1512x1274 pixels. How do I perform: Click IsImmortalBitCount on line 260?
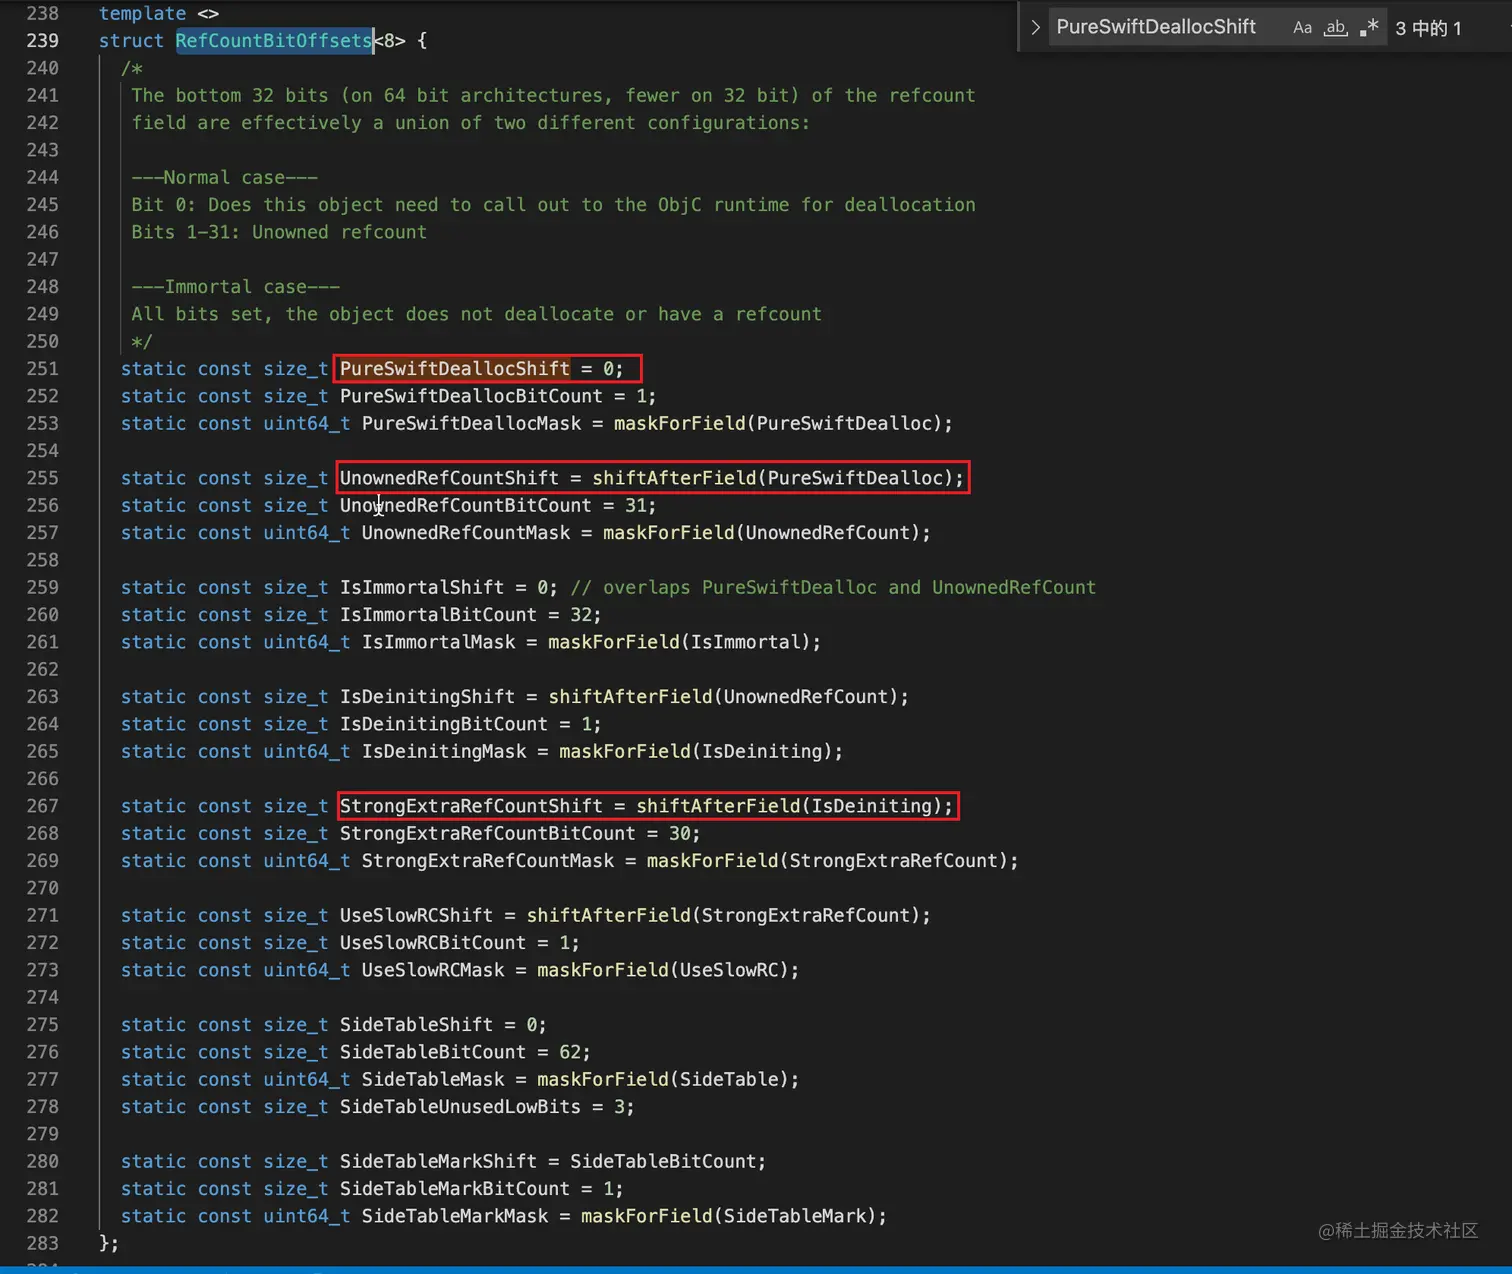click(438, 615)
